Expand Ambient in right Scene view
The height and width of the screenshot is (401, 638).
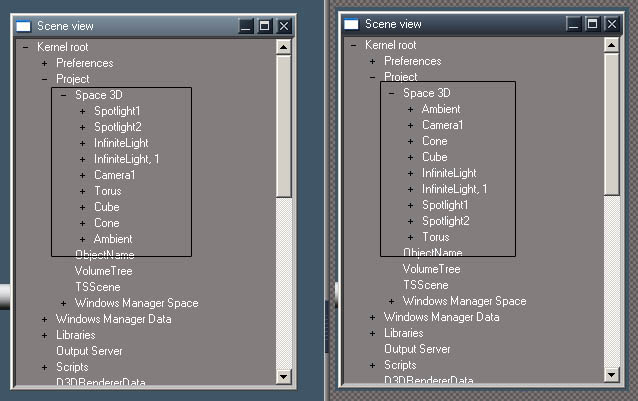(411, 109)
